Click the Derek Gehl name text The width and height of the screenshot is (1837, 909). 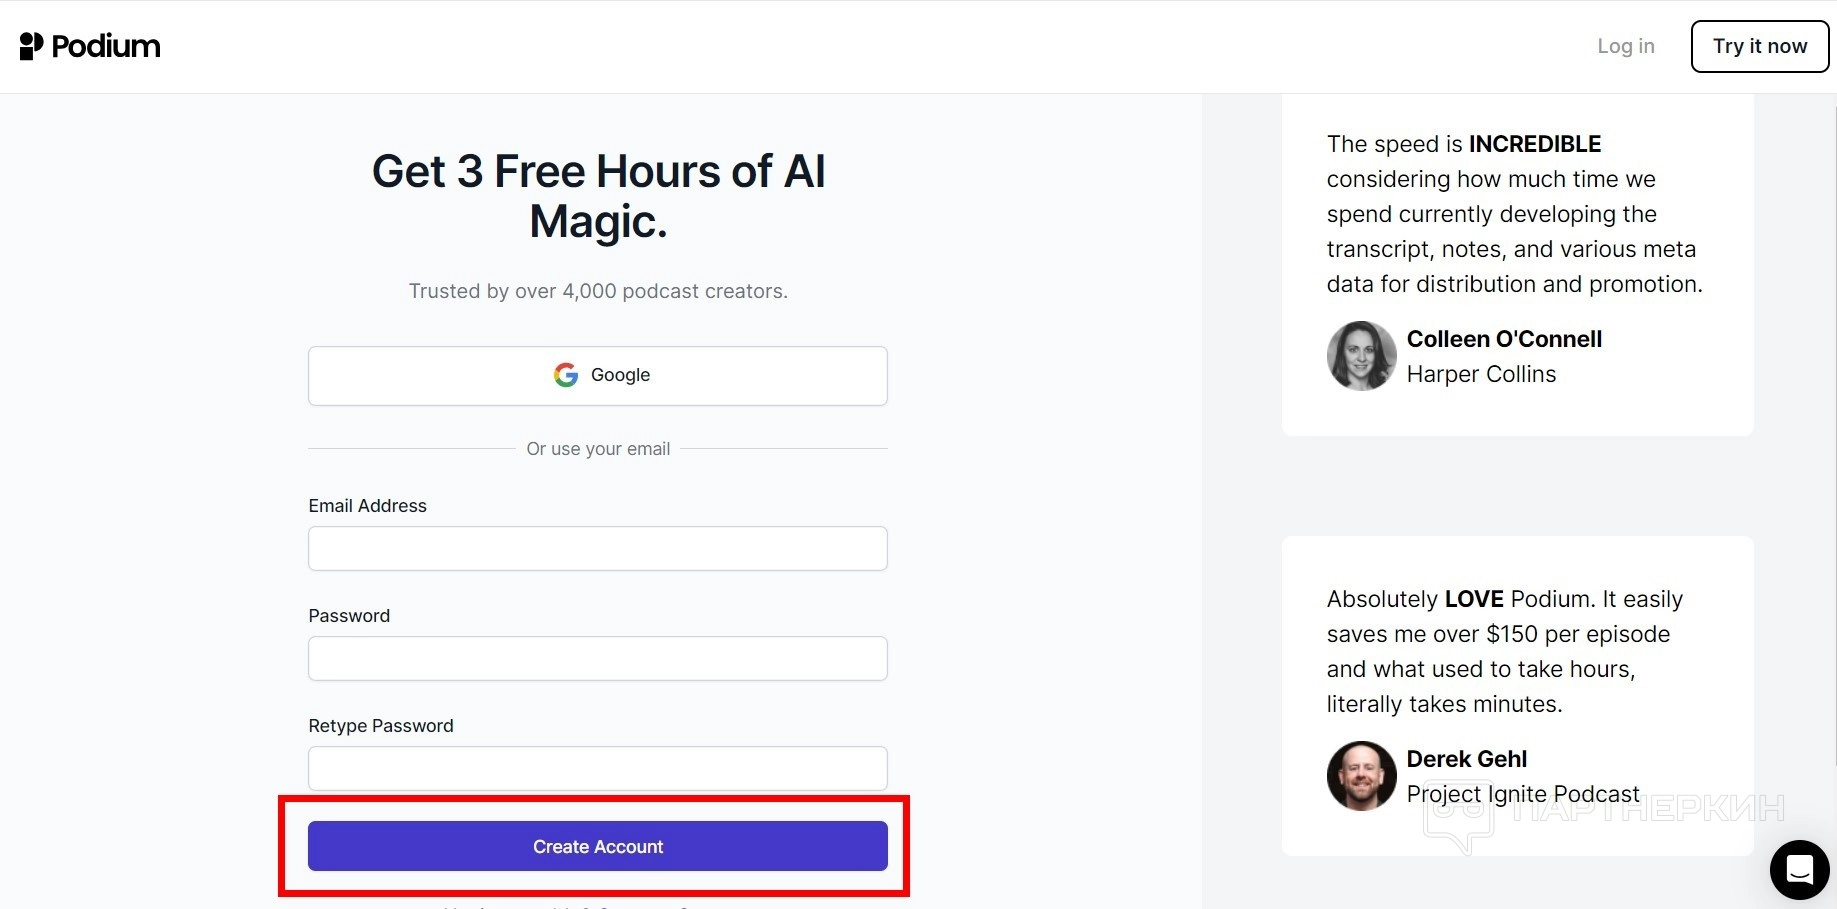pyautogui.click(x=1466, y=759)
